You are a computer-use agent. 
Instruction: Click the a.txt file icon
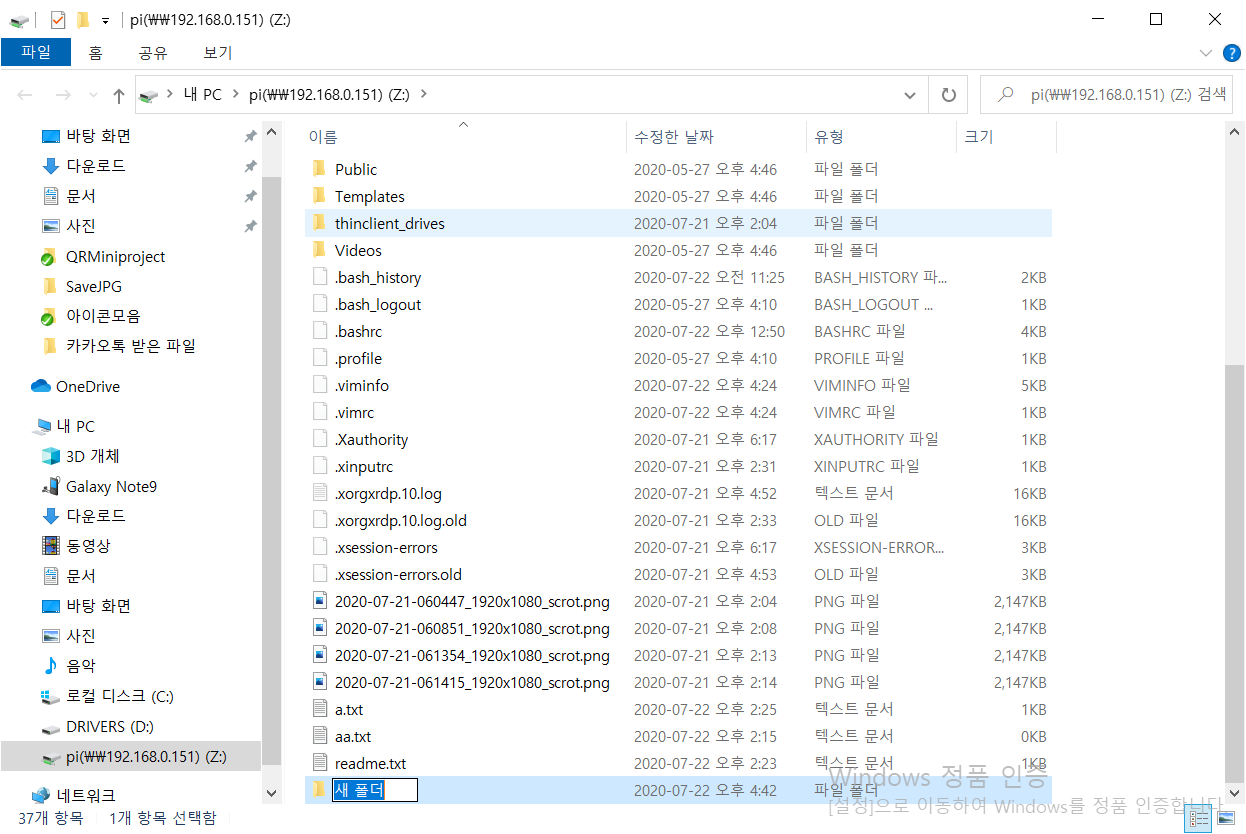[319, 709]
